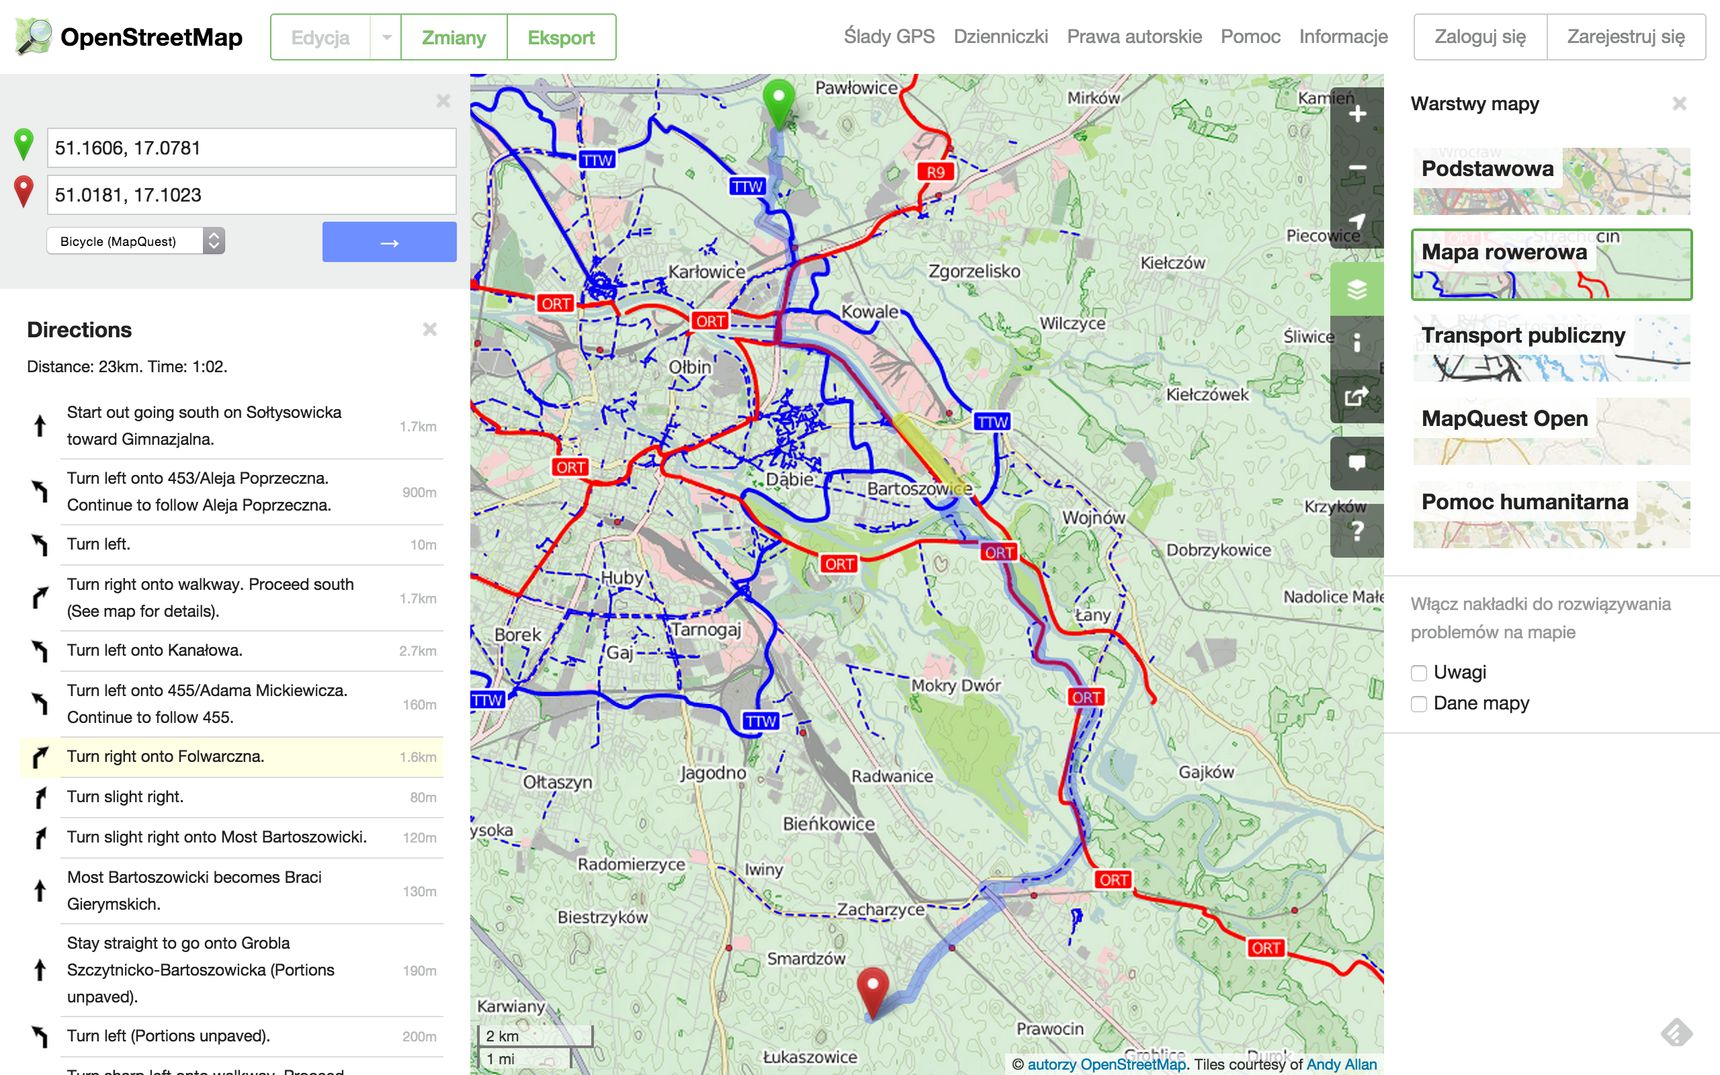Close the Warstwy mapy sidebar
This screenshot has width=1720, height=1075.
click(x=1680, y=103)
